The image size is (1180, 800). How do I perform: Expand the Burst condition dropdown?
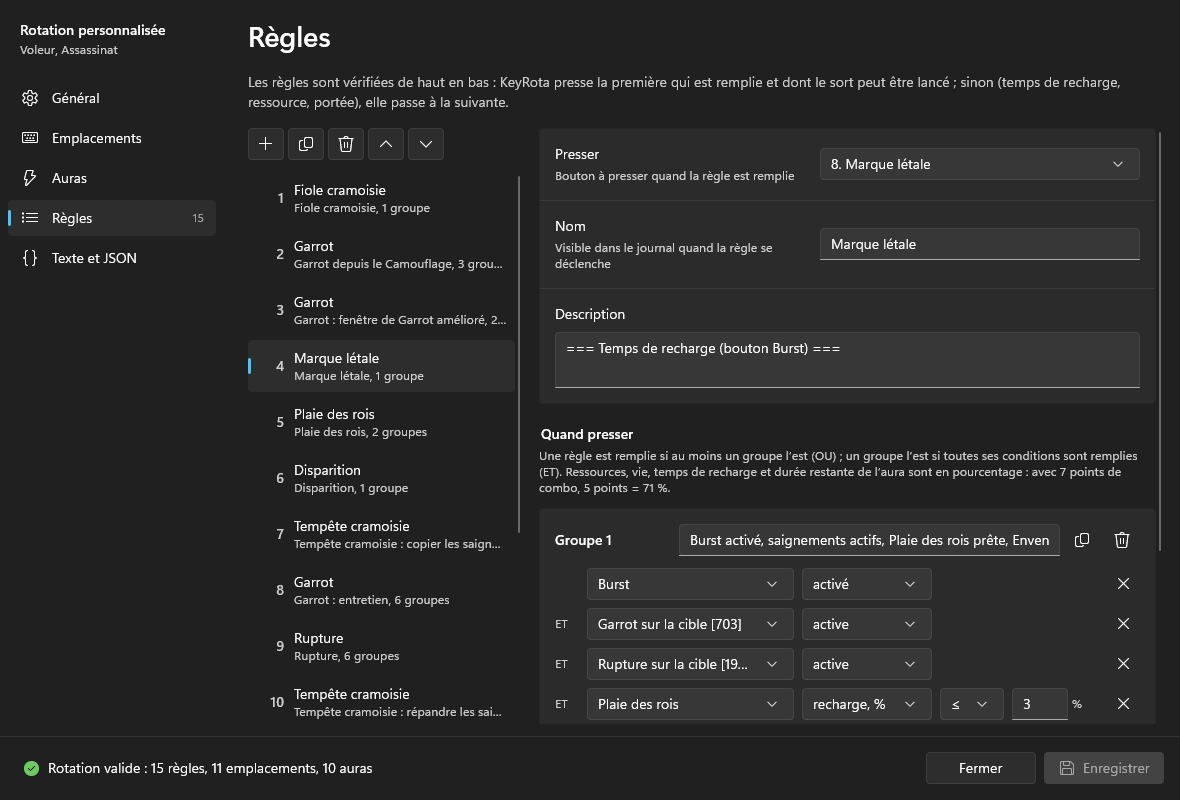tap(690, 584)
